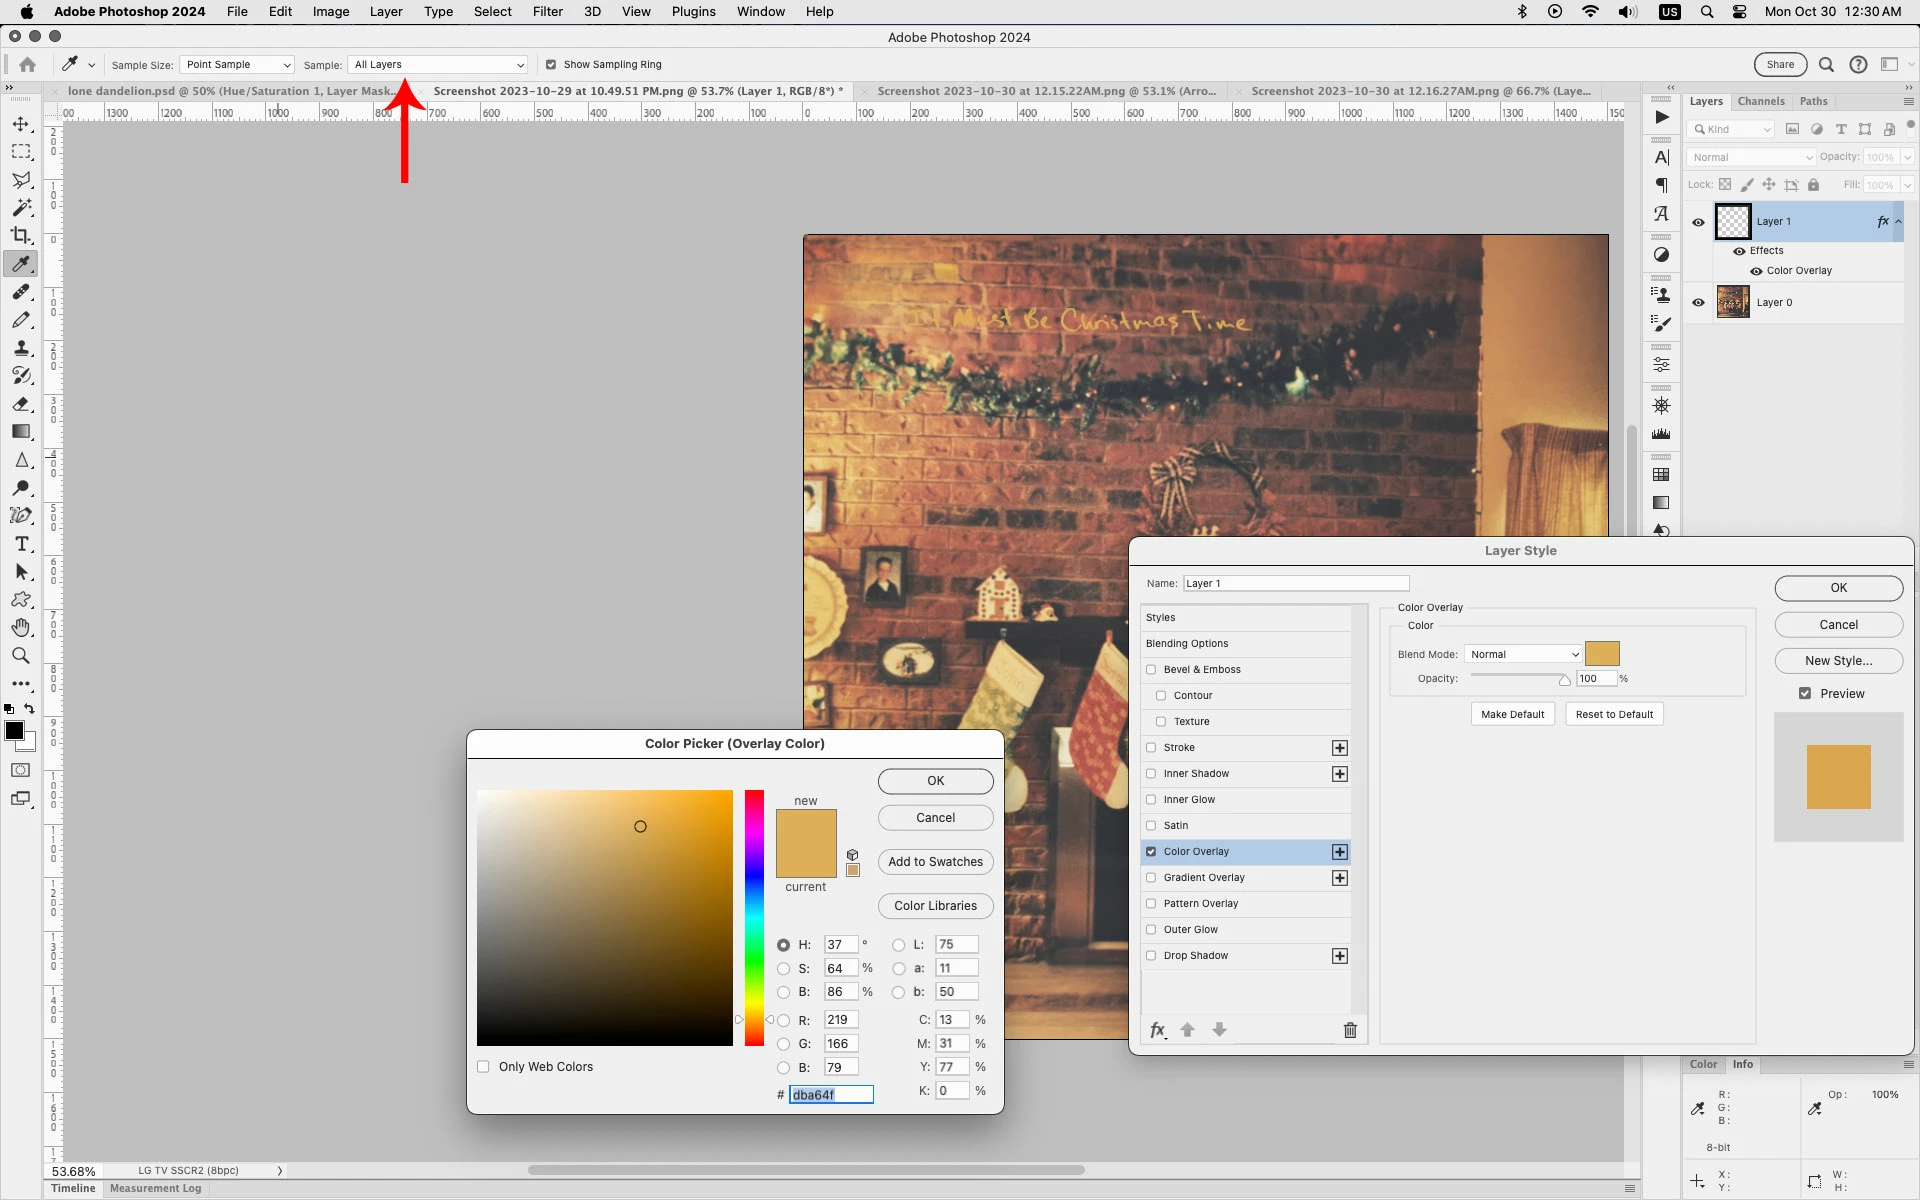Pick the Hand tool

pyautogui.click(x=21, y=628)
